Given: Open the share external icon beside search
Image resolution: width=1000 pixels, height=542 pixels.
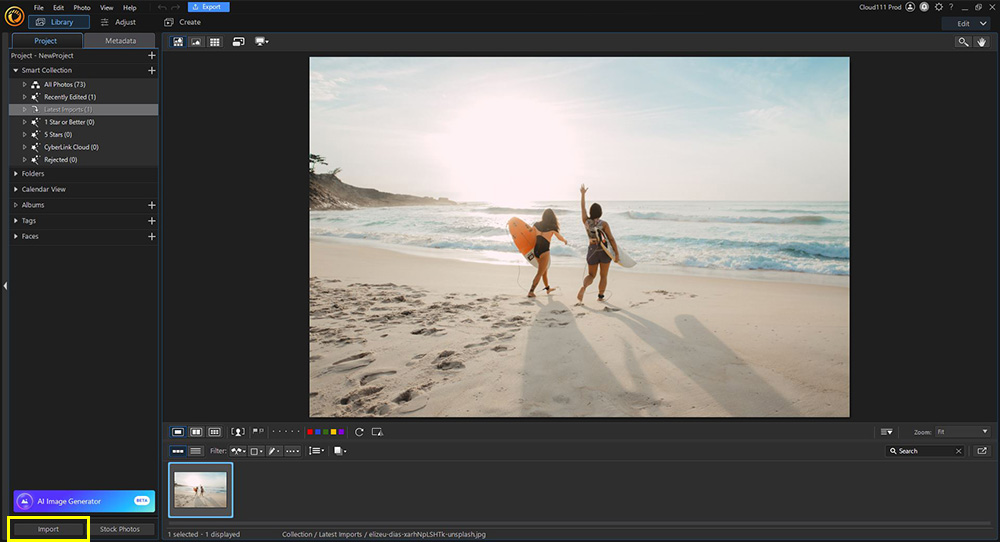Looking at the screenshot, I should coord(982,451).
